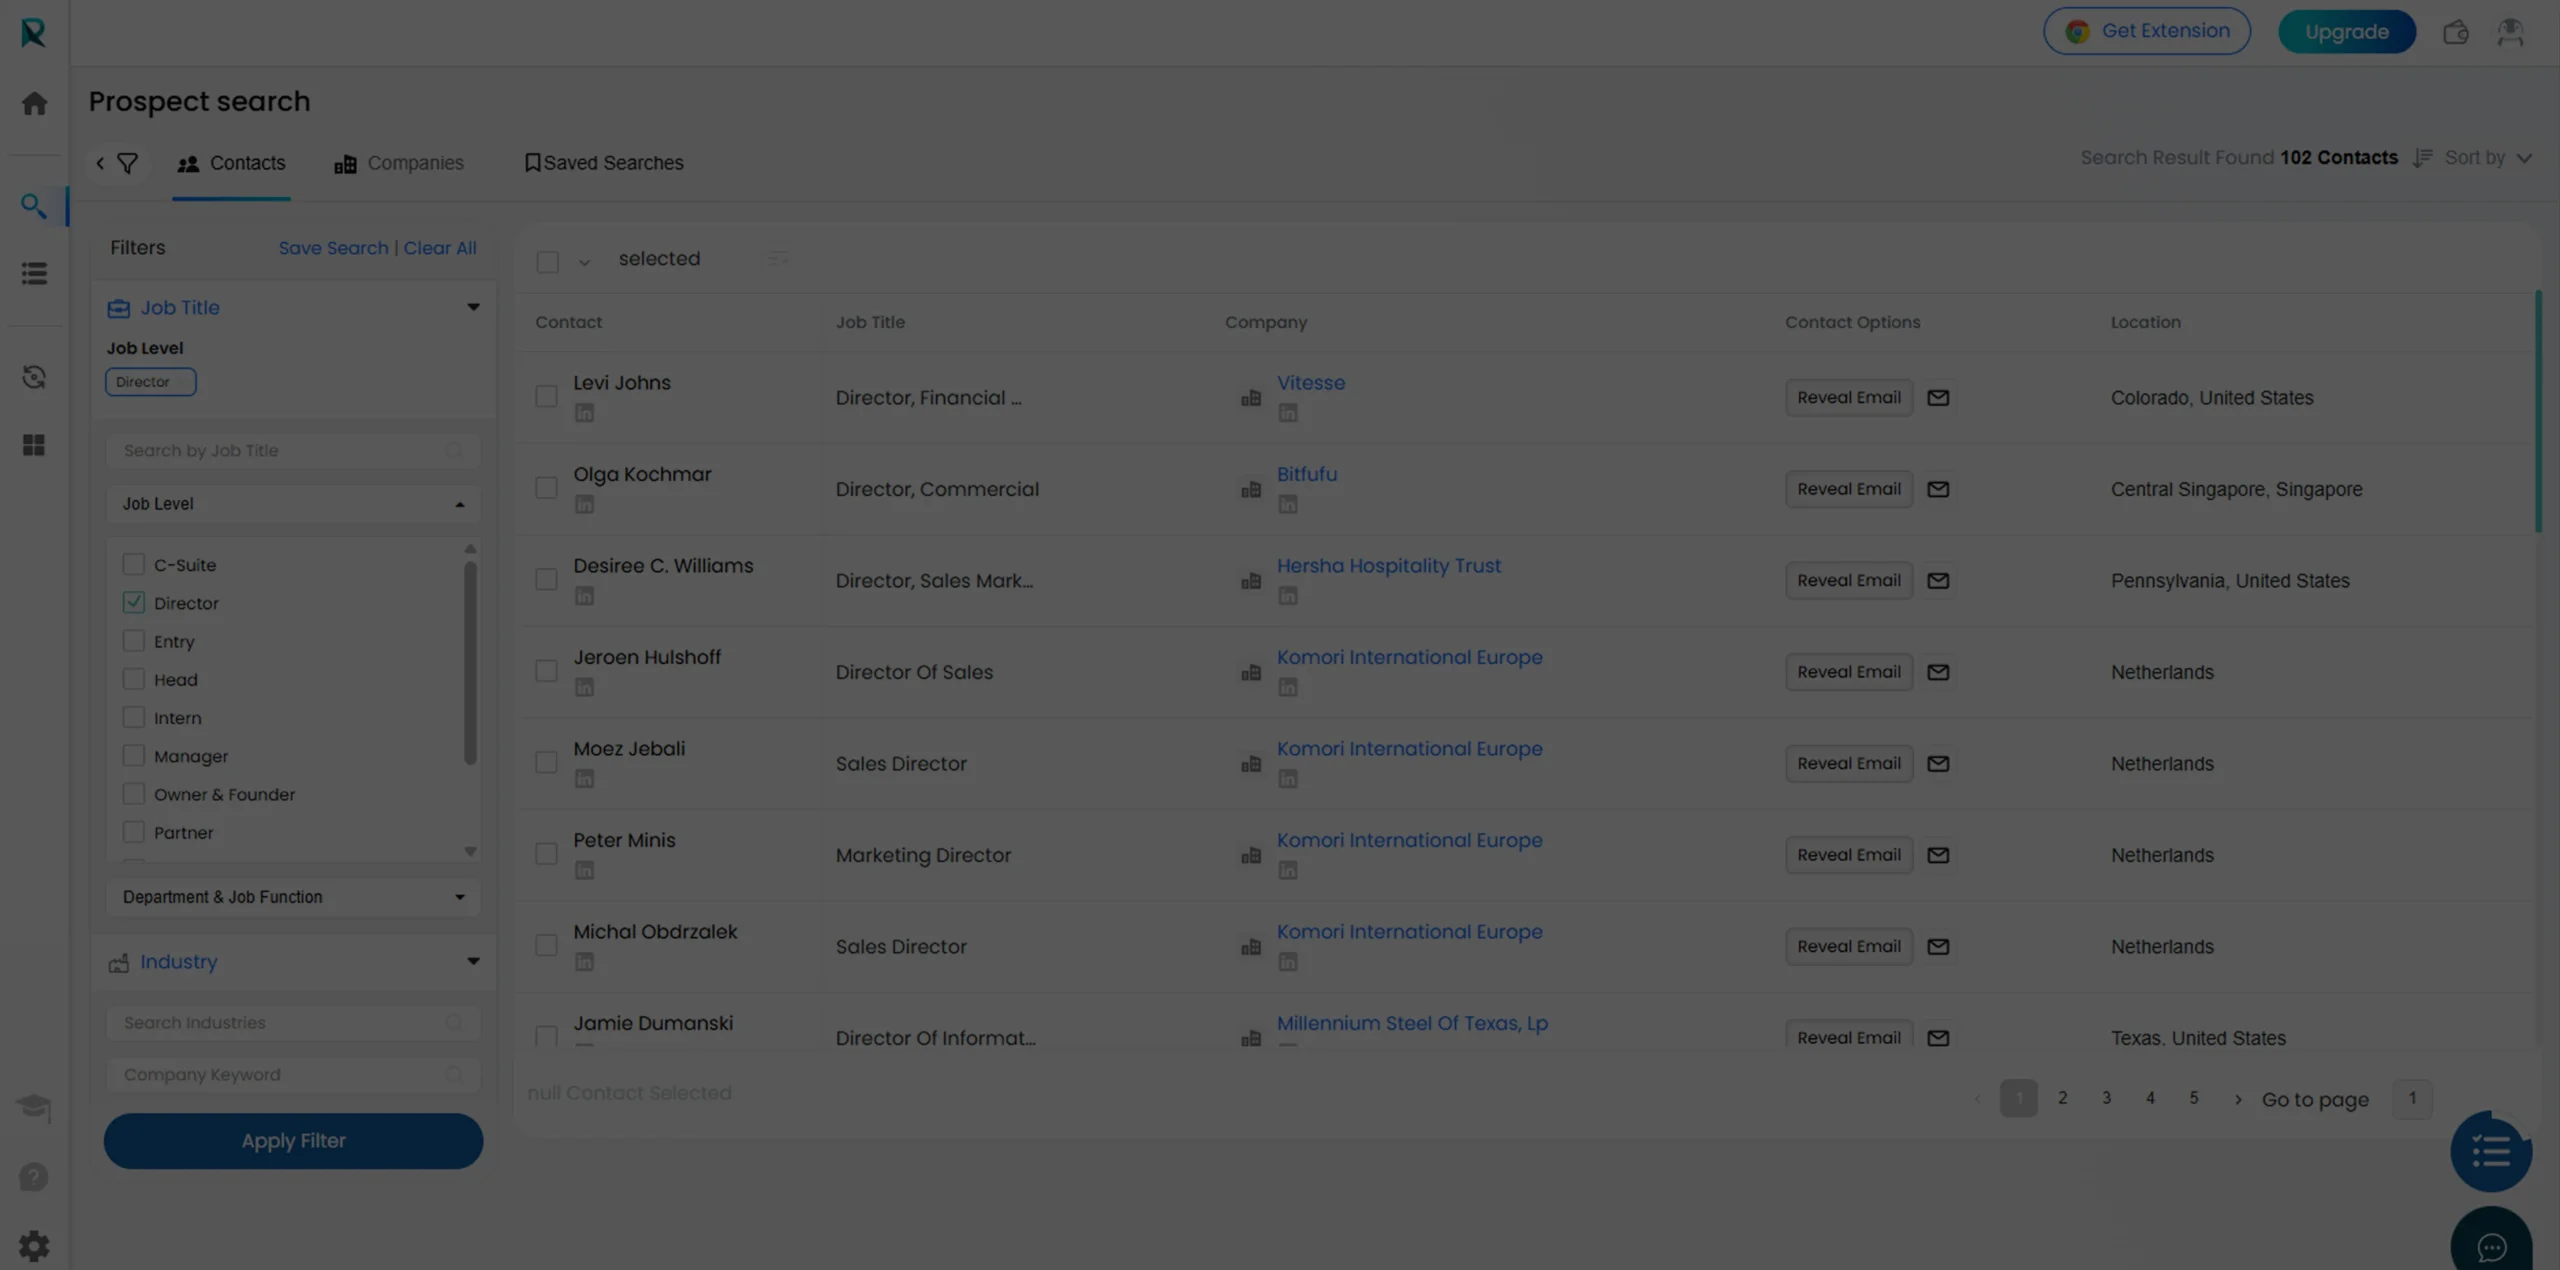Check the Owner & Founder checkbox
This screenshot has height=1270, width=2560.
point(133,793)
